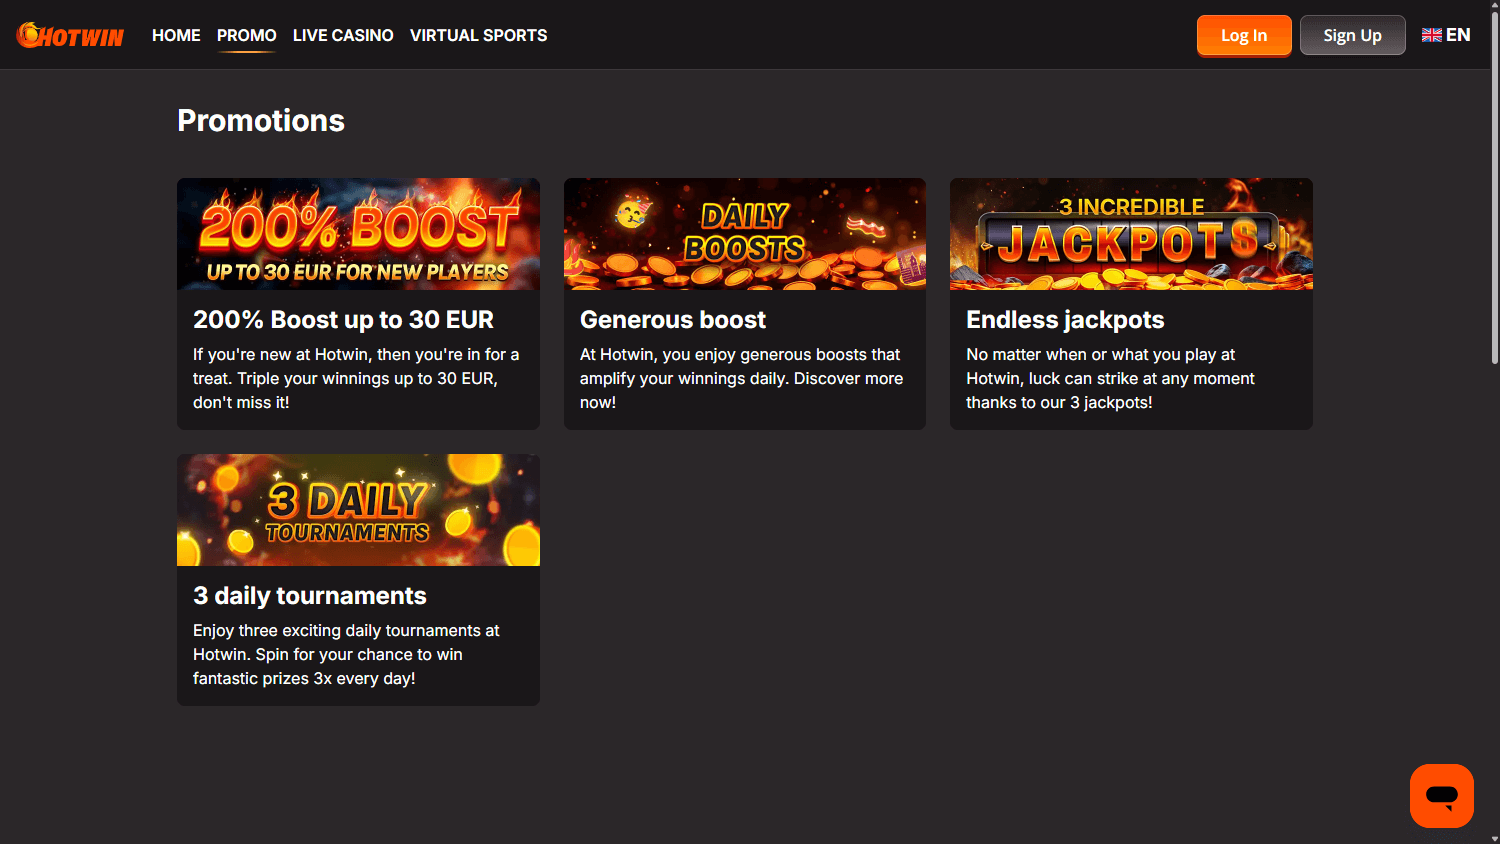The width and height of the screenshot is (1500, 844).
Task: Open the live chat bubble
Action: (x=1440, y=795)
